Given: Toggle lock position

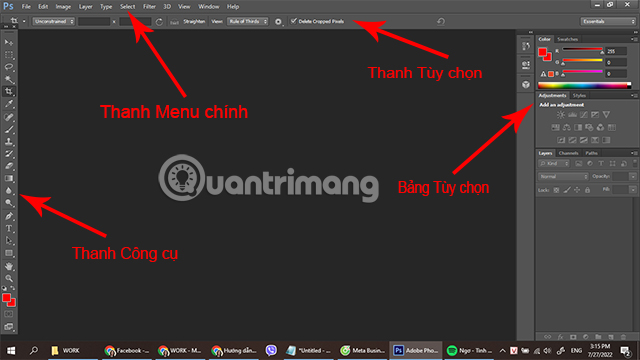Looking at the screenshot, I should (x=577, y=190).
